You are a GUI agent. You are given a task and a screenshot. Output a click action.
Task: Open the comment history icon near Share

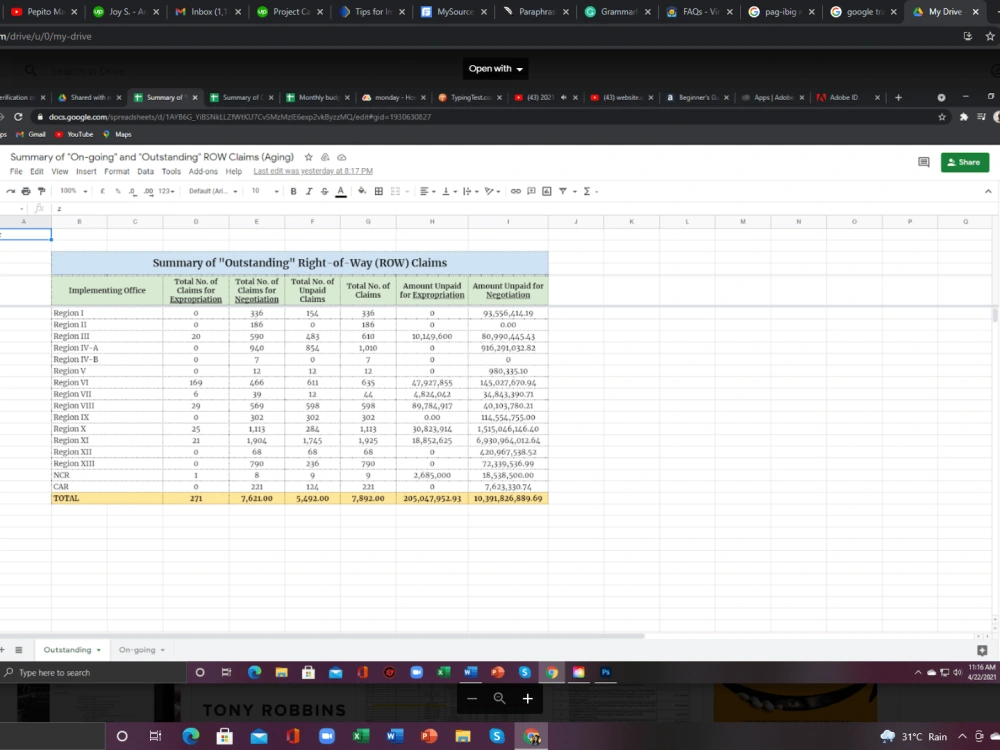pyautogui.click(x=923, y=162)
